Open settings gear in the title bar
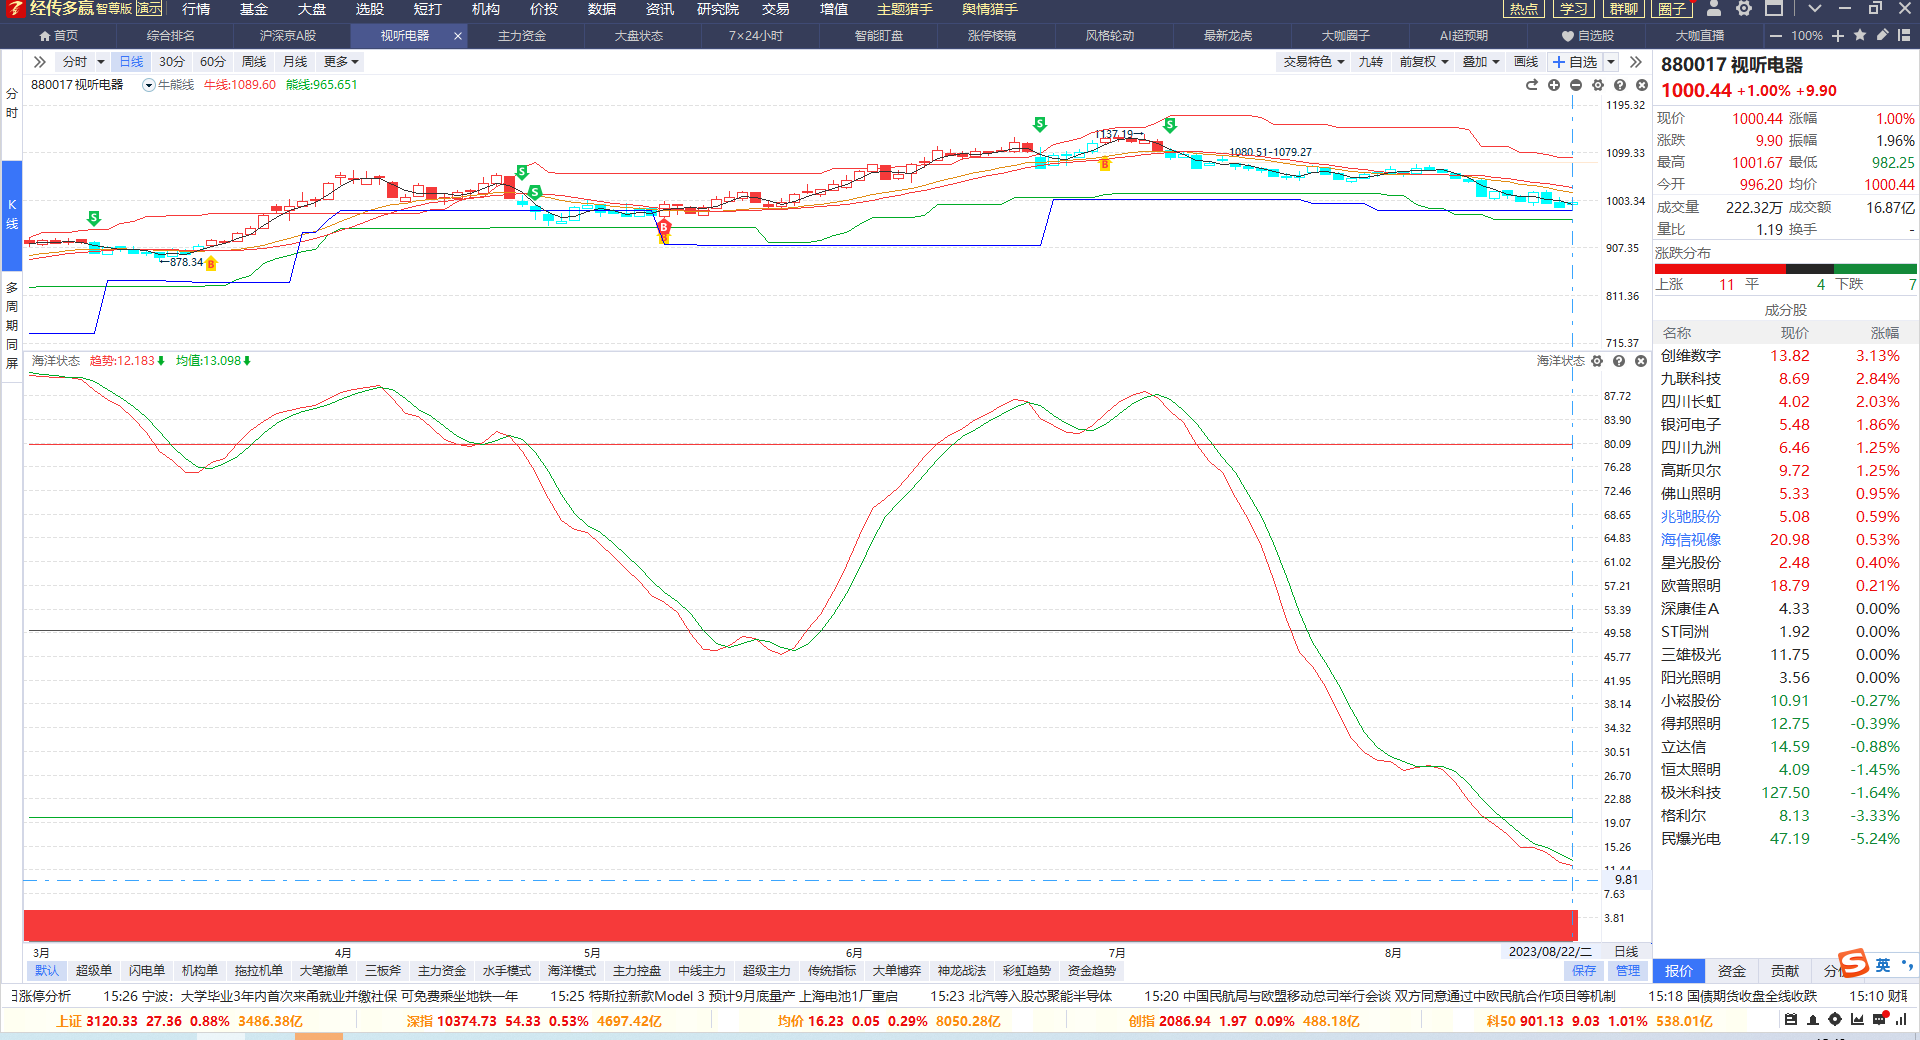1920x1040 pixels. [1744, 9]
